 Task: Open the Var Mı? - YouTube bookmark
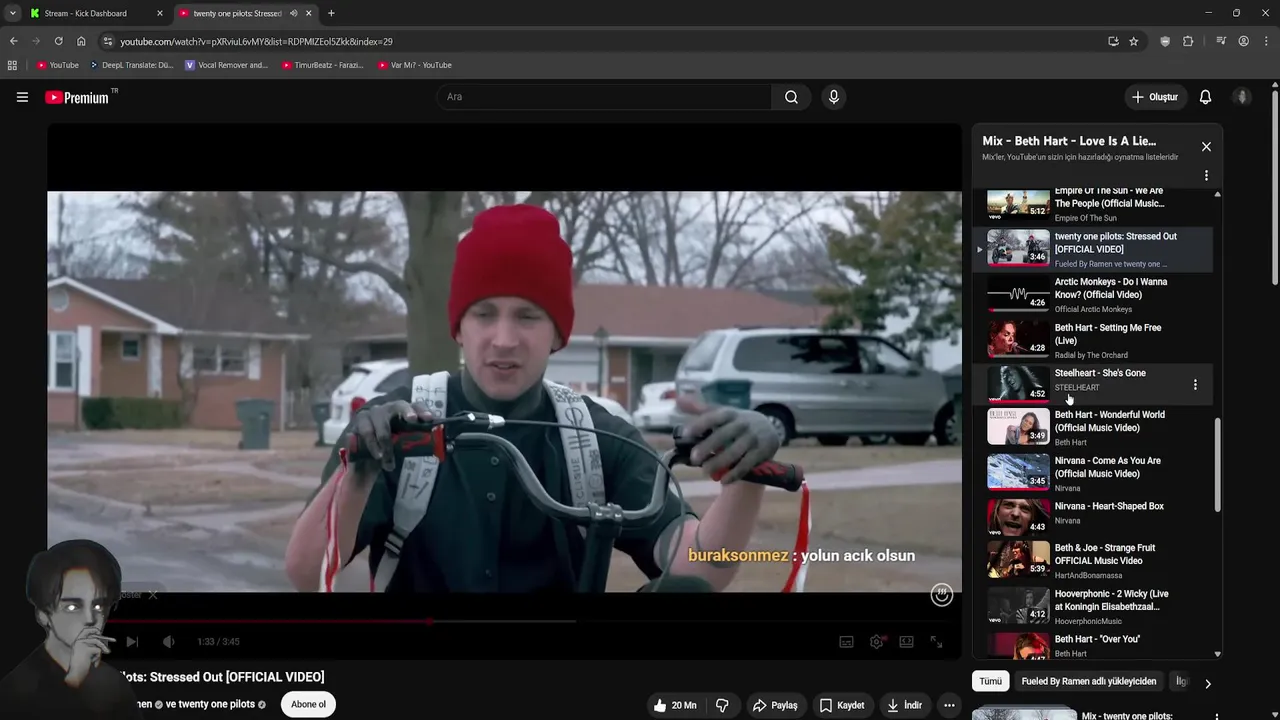[414, 65]
